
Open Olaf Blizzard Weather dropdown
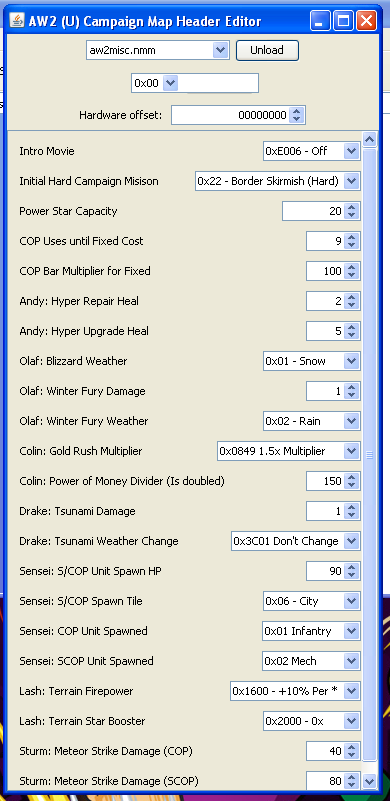351,361
